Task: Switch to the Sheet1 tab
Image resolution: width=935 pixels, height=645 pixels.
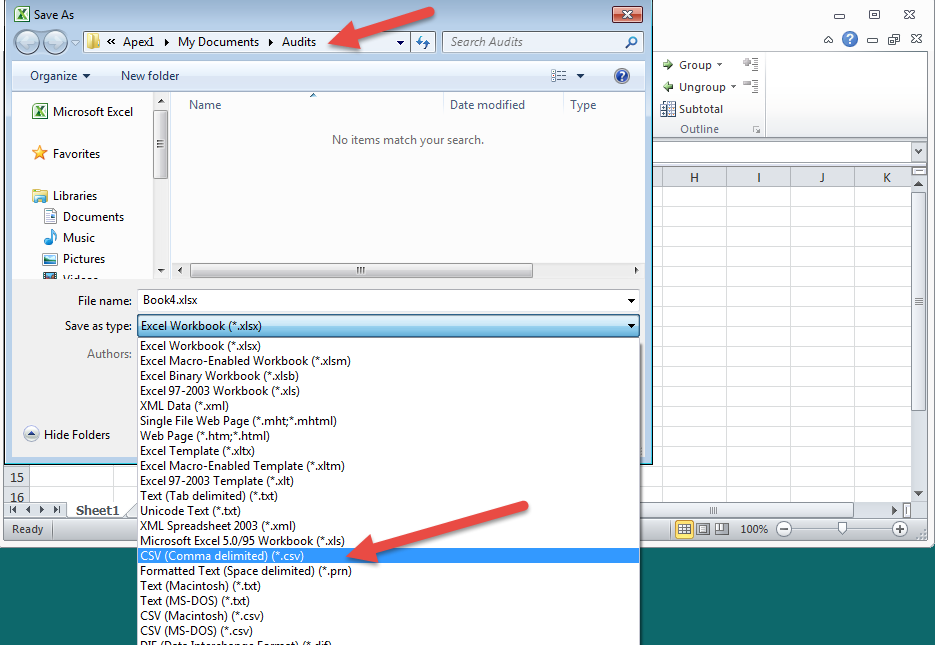Action: pyautogui.click(x=97, y=511)
